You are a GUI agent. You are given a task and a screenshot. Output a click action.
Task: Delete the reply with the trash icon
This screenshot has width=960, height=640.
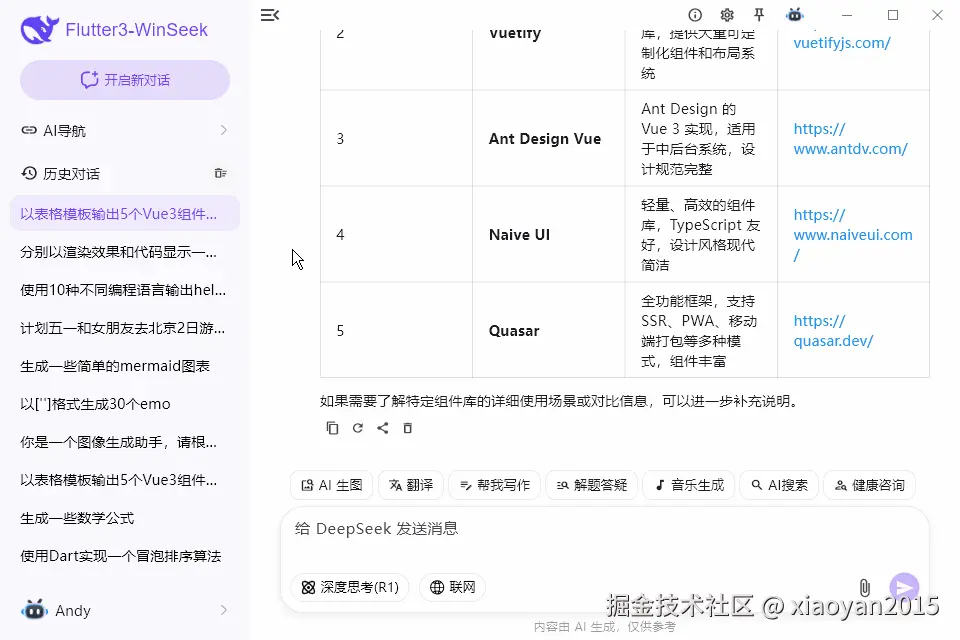point(408,428)
